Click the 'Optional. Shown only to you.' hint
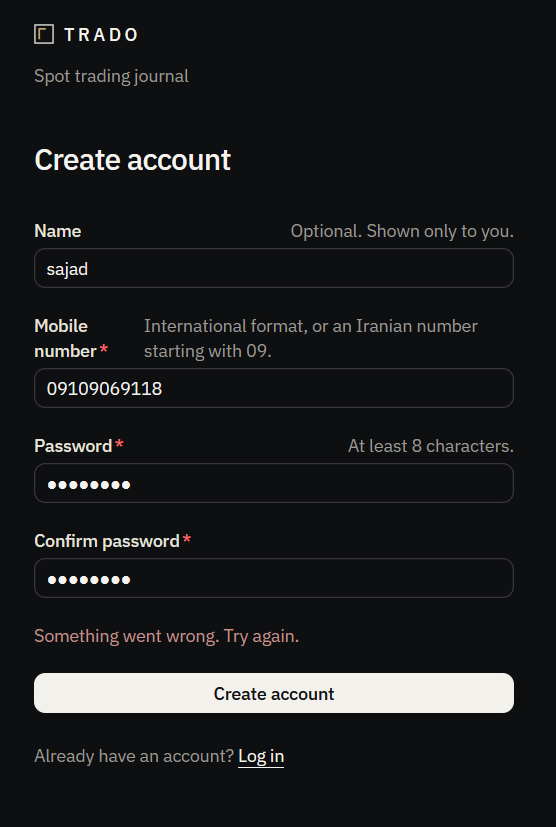The height and width of the screenshot is (827, 556). point(402,231)
